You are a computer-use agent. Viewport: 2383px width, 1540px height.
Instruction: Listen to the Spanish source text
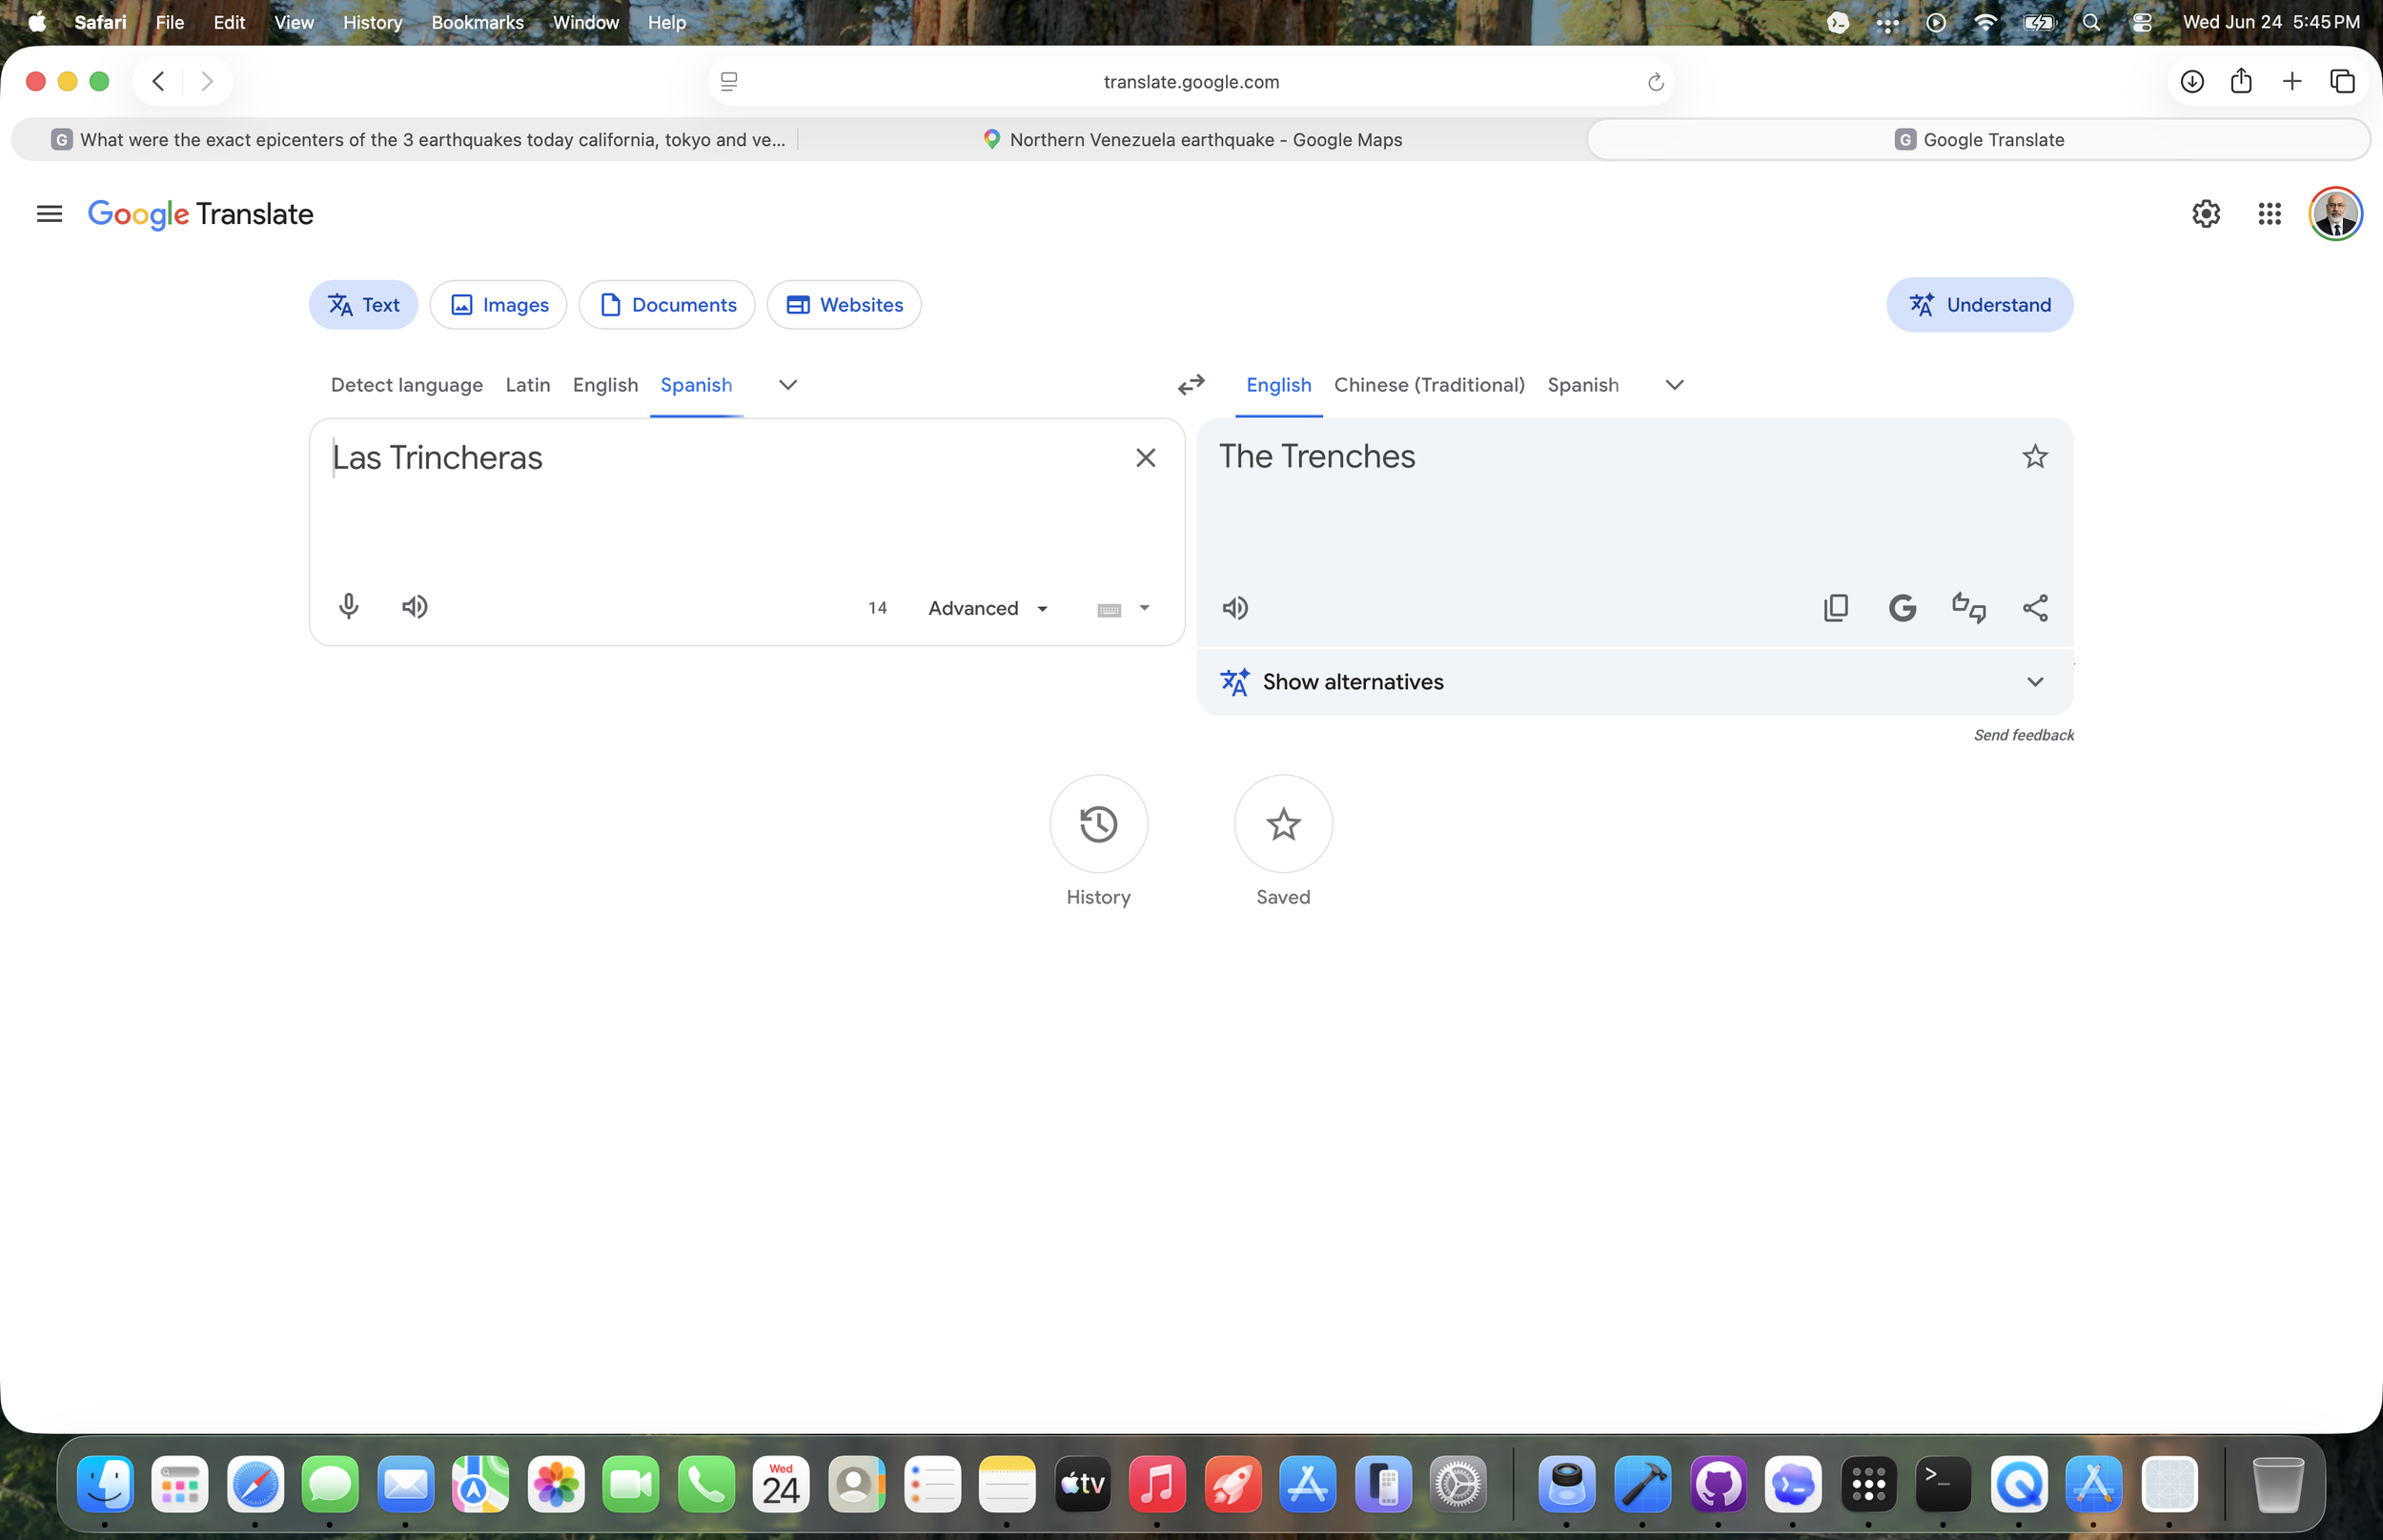click(x=415, y=607)
